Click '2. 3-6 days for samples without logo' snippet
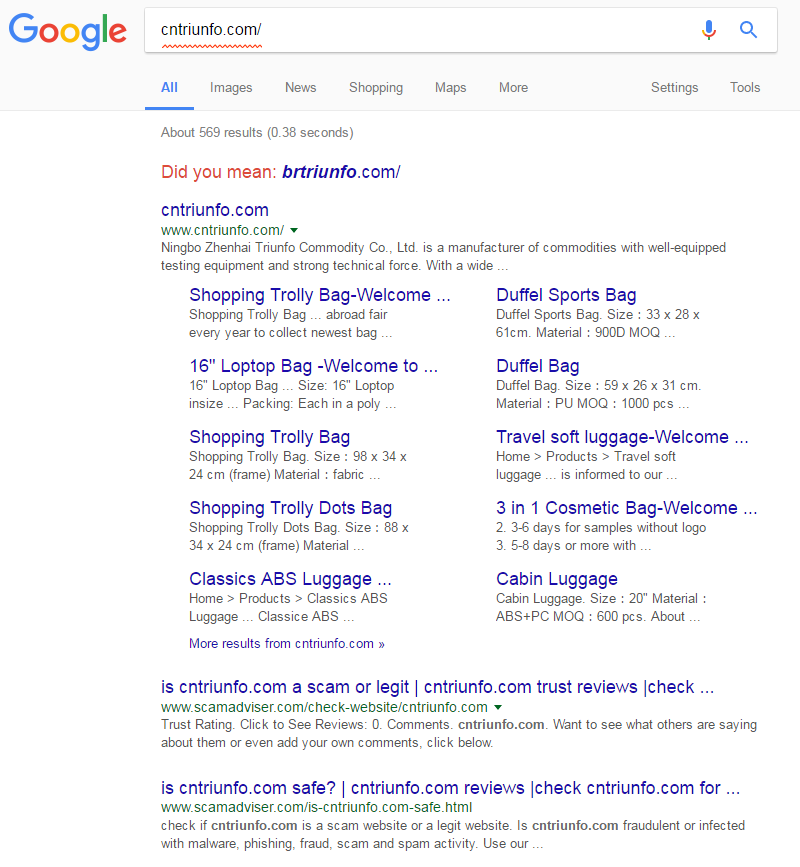This screenshot has height=867, width=800. (601, 536)
